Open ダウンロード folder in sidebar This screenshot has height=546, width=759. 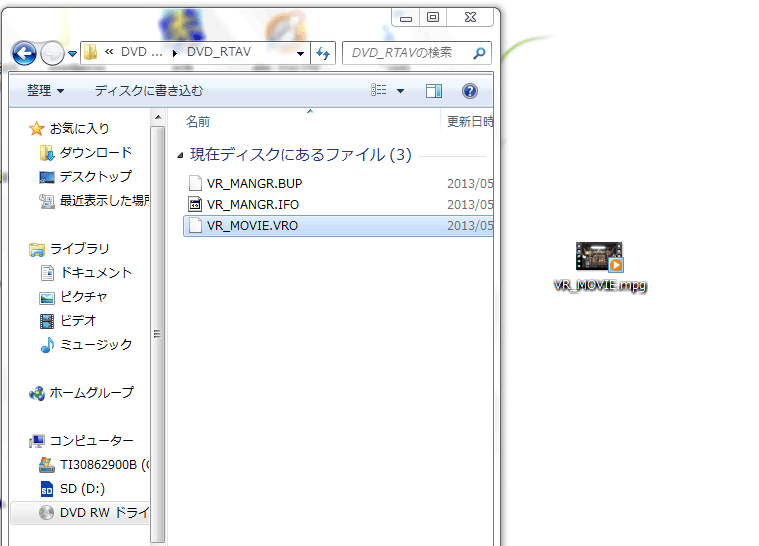[96, 152]
